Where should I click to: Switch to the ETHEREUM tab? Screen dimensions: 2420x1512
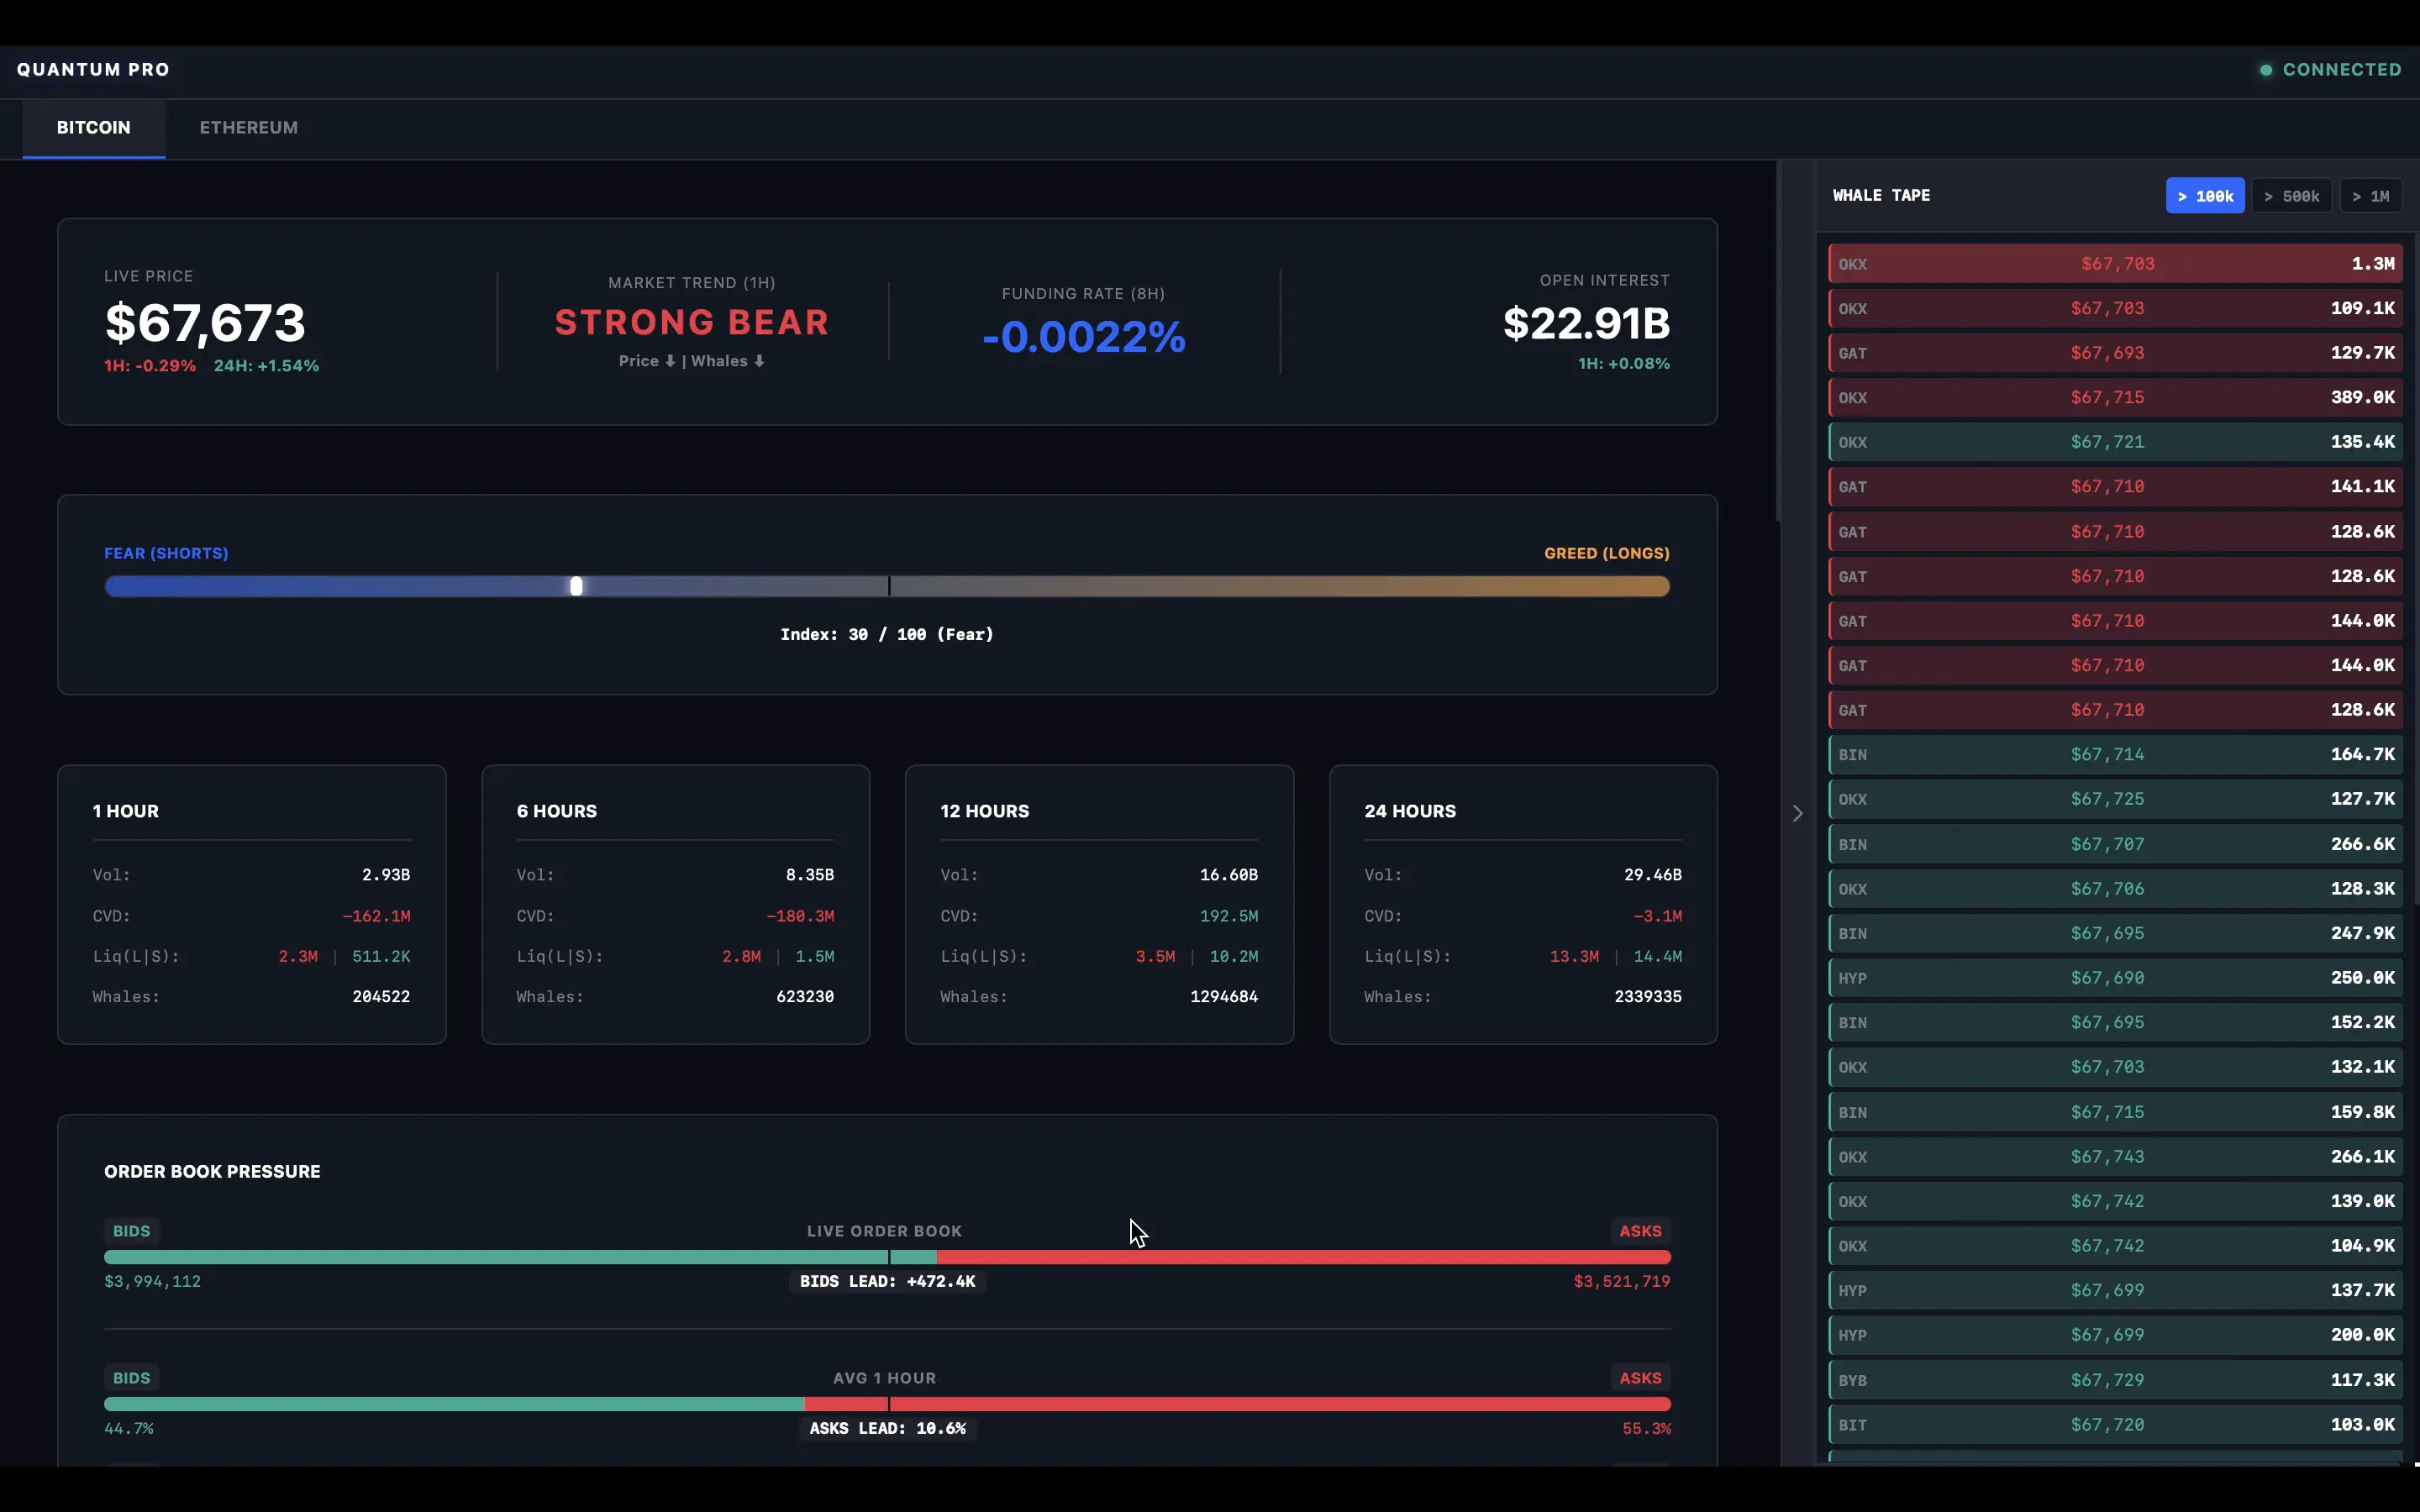(248, 128)
